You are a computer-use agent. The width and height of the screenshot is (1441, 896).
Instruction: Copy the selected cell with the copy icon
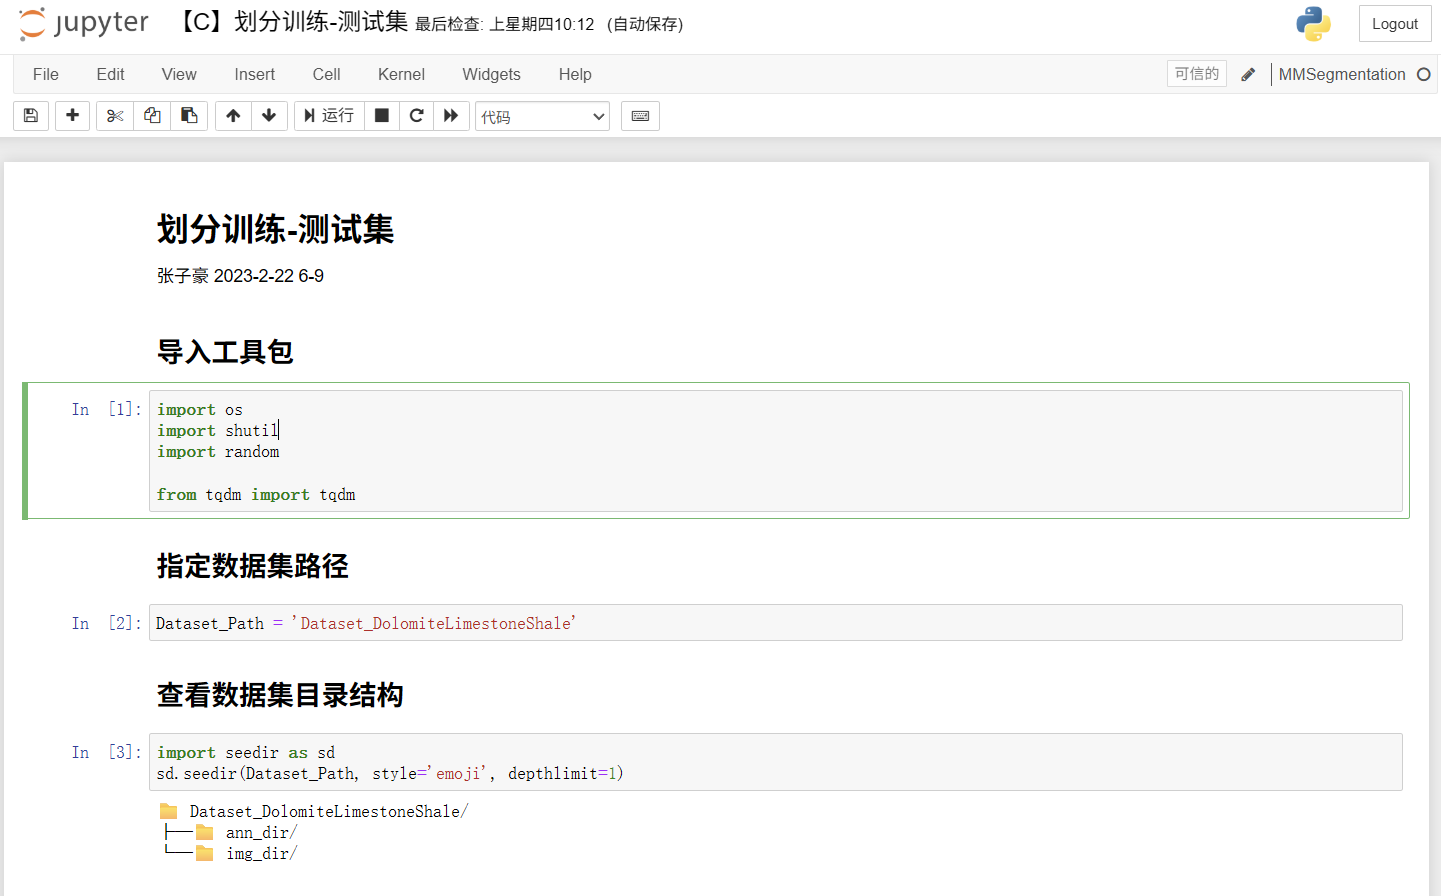151,115
